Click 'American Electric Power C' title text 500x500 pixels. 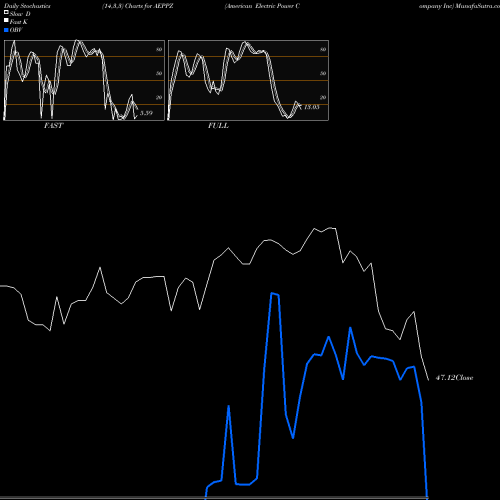click(262, 6)
